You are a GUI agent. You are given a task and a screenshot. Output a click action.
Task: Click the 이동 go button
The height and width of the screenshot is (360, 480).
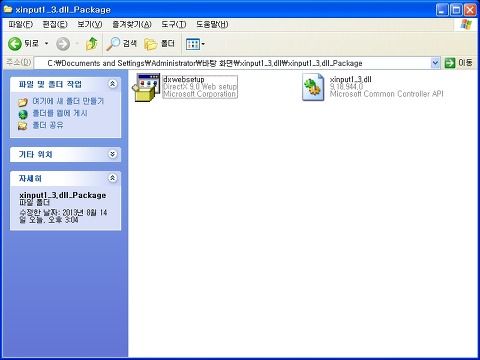click(x=459, y=63)
